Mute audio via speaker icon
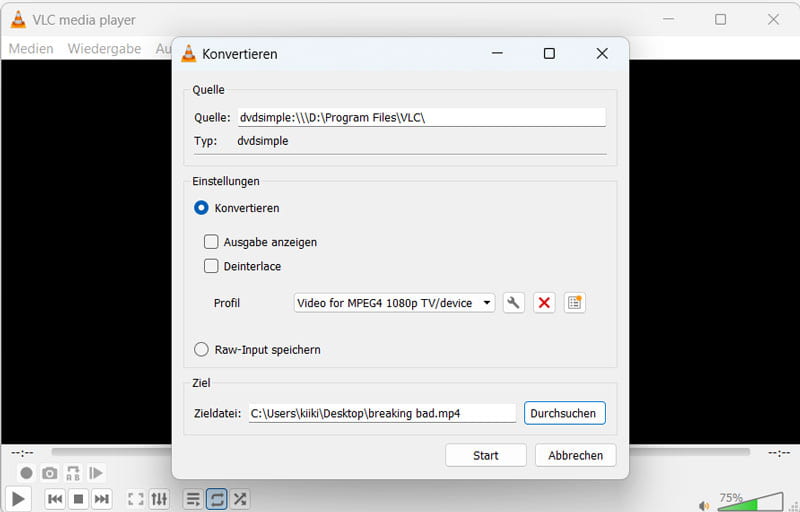800x512 pixels. click(704, 505)
